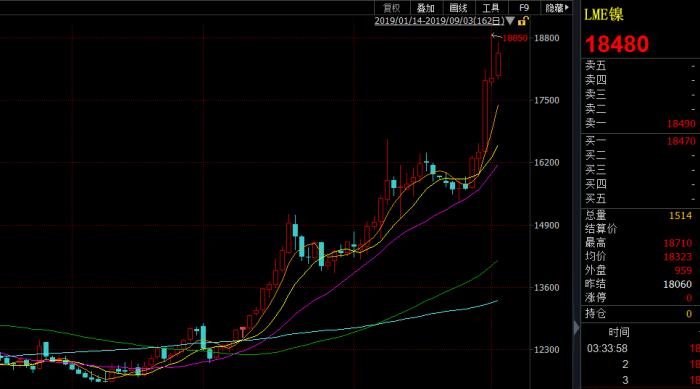The width and height of the screenshot is (700, 389).
Task: Click the date range 2019/01/14-2019/09/03 link
Action: [x=439, y=21]
